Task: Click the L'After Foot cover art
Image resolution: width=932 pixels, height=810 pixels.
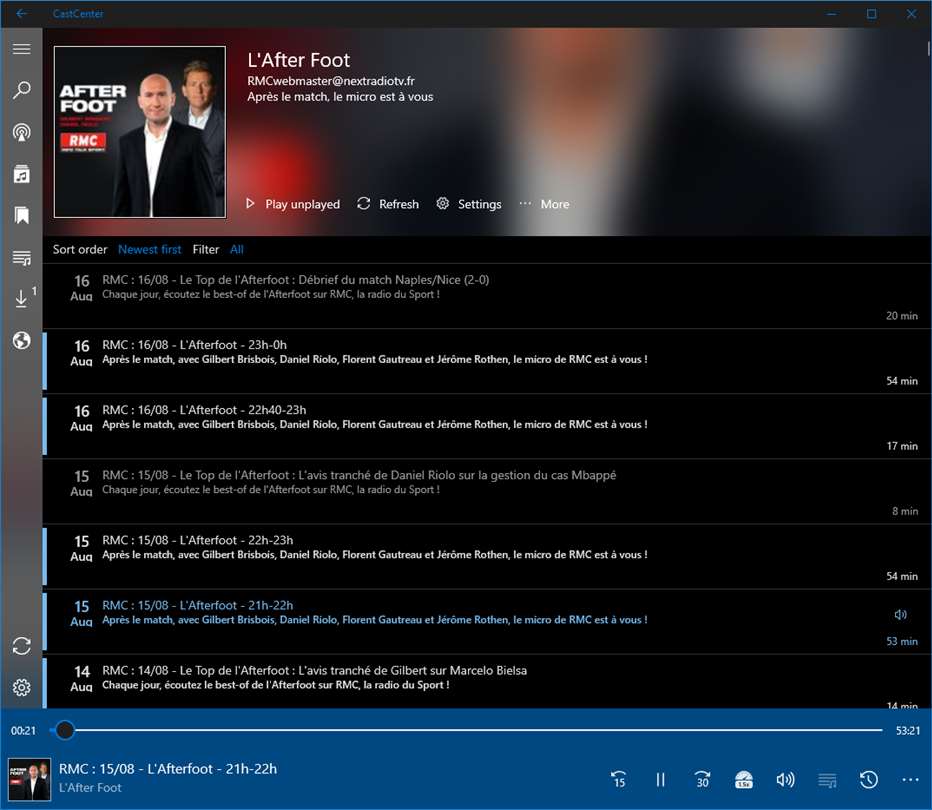Action: pos(140,132)
